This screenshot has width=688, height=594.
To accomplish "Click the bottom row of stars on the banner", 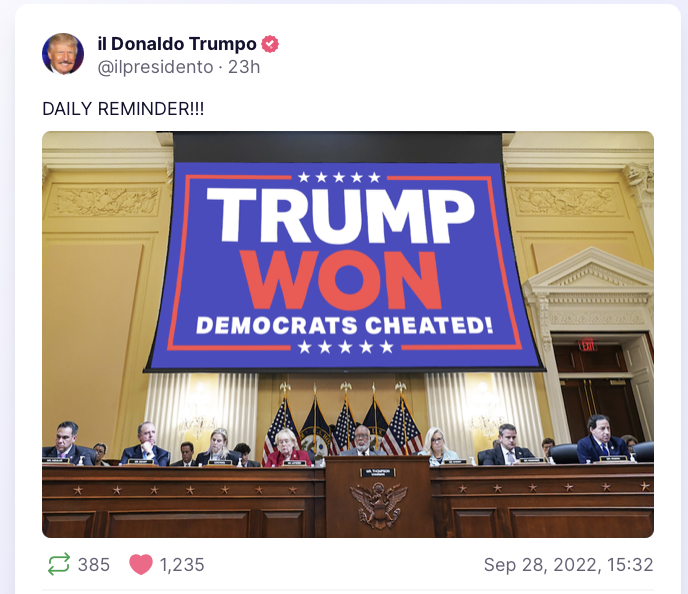I will [x=345, y=347].
